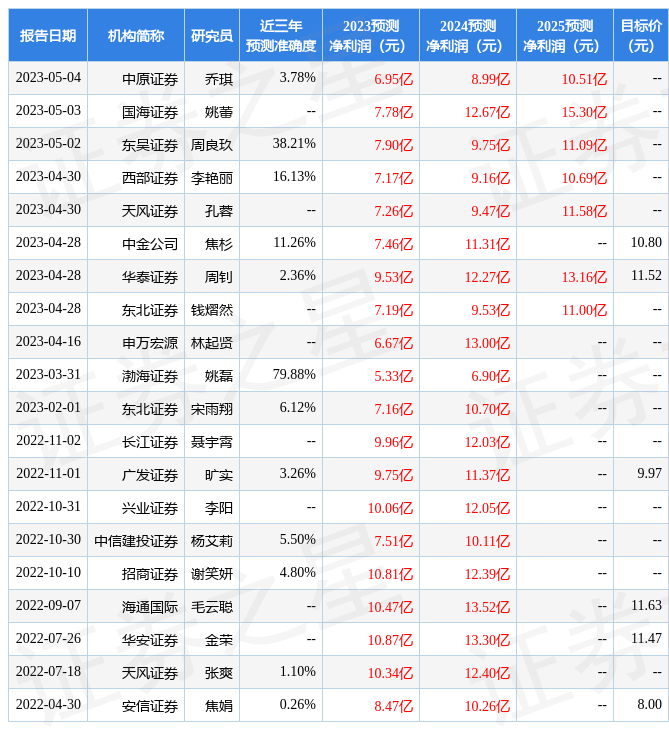
Task: Click the 2023预测净利润 column header
Action: pos(371,35)
